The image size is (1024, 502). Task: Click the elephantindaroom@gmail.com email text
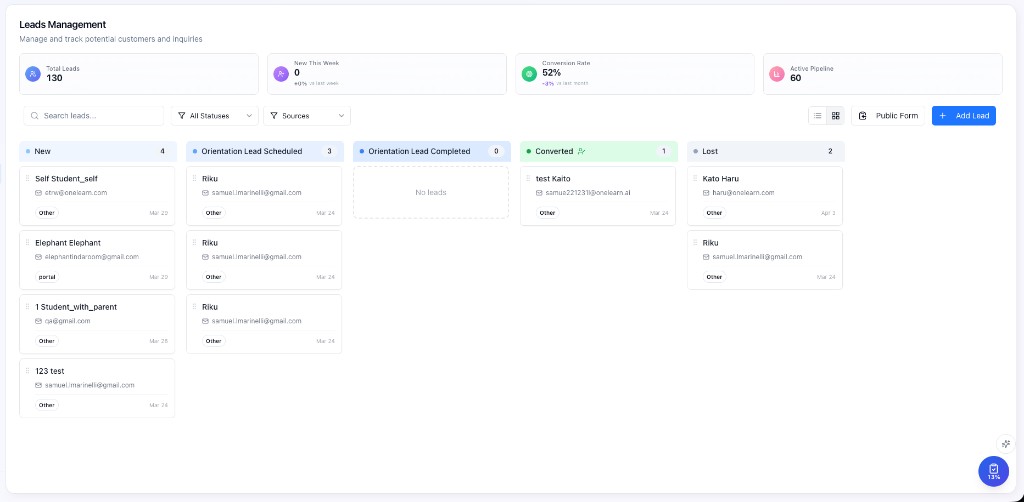click(92, 257)
